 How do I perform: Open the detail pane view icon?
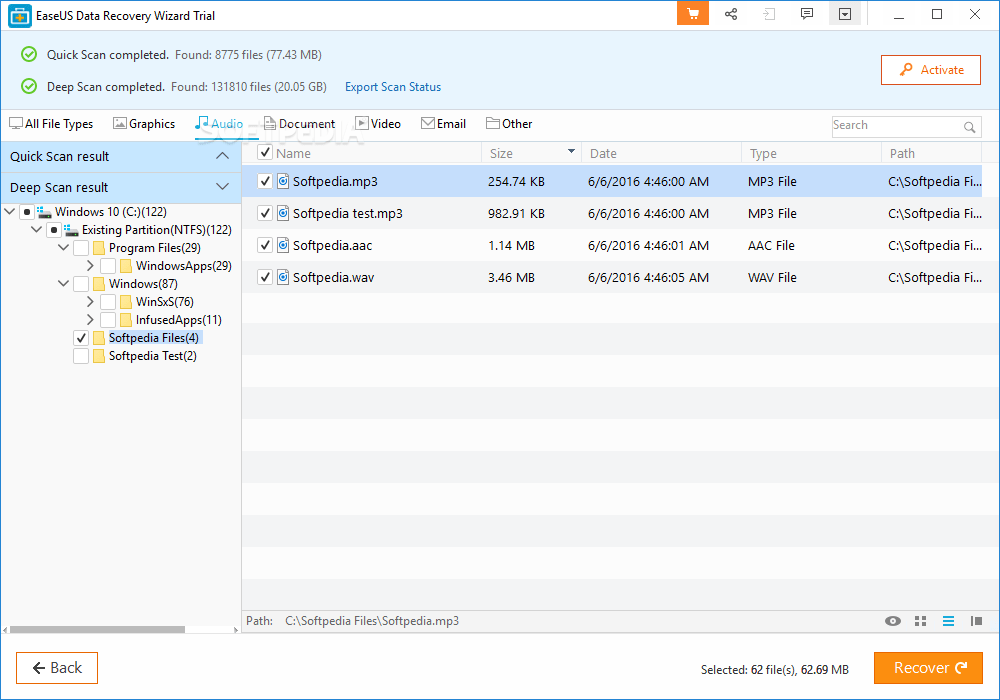pyautogui.click(x=976, y=621)
